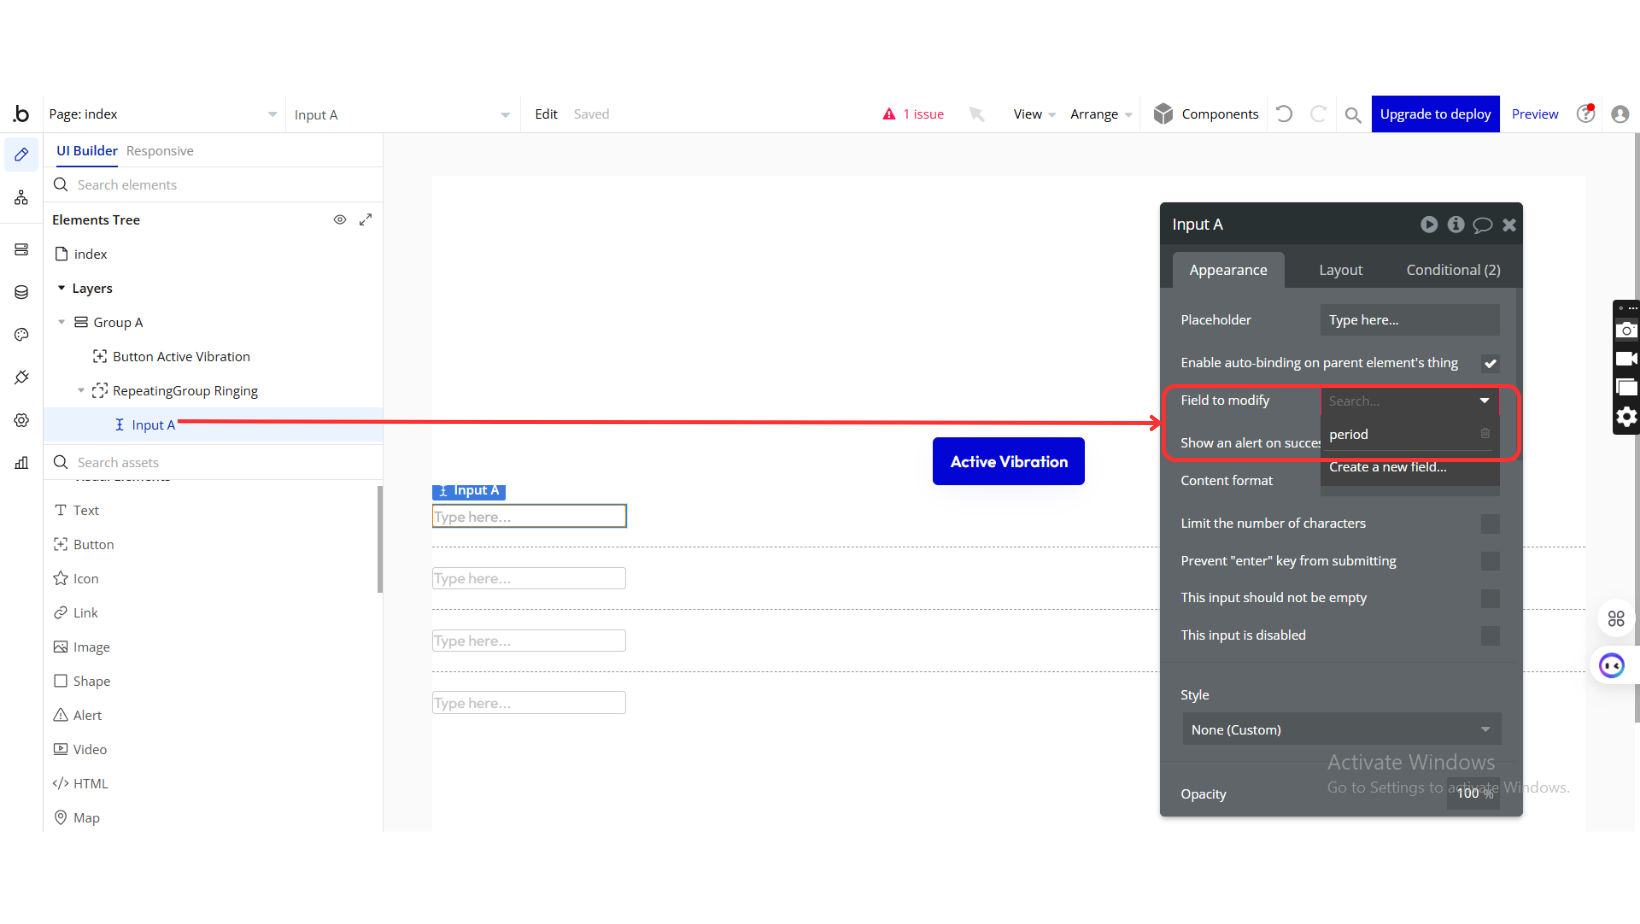The height and width of the screenshot is (924, 1640).
Task: Open the Plugins icon in sidebar
Action: (x=21, y=377)
